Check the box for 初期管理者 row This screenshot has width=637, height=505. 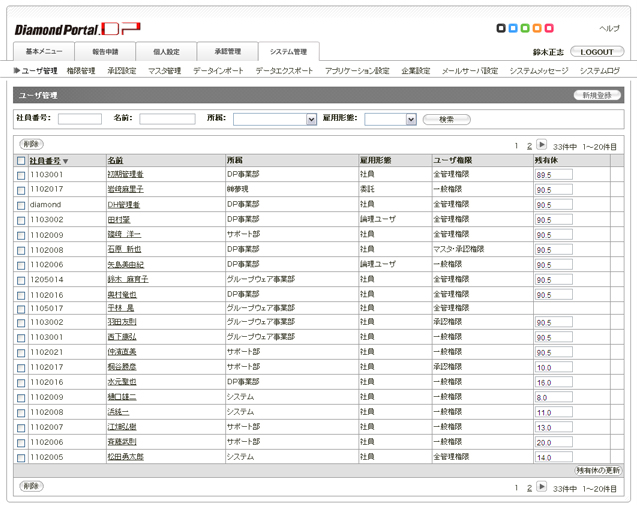(21, 176)
